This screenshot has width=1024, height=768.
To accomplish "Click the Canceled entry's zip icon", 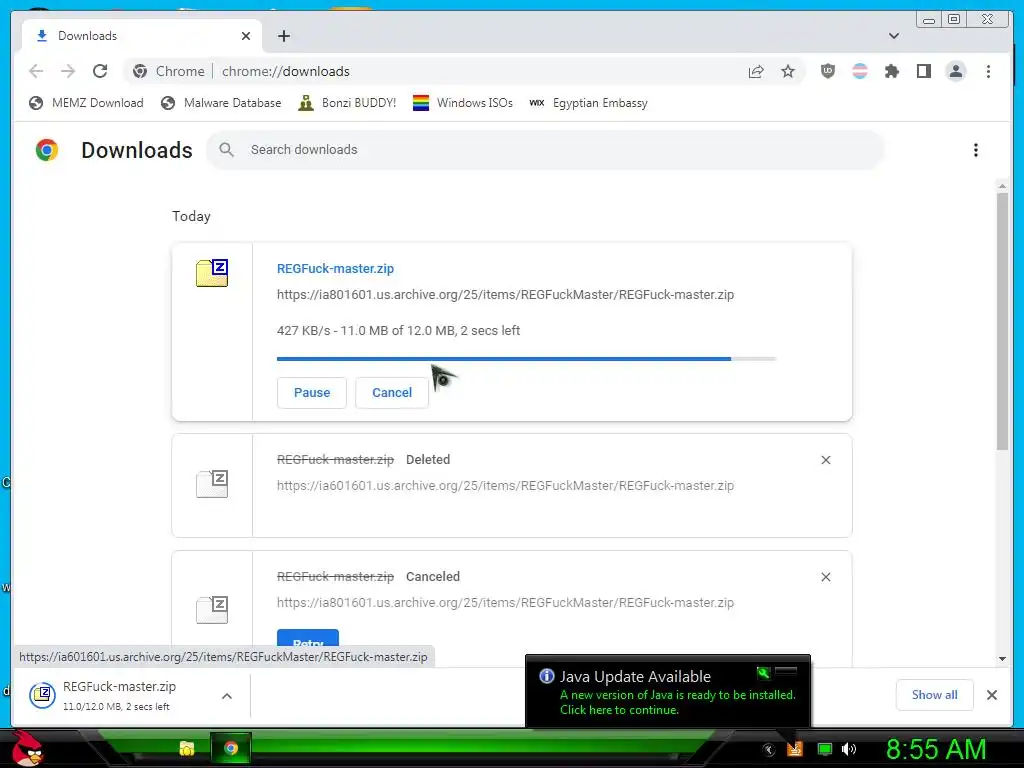I will (212, 610).
